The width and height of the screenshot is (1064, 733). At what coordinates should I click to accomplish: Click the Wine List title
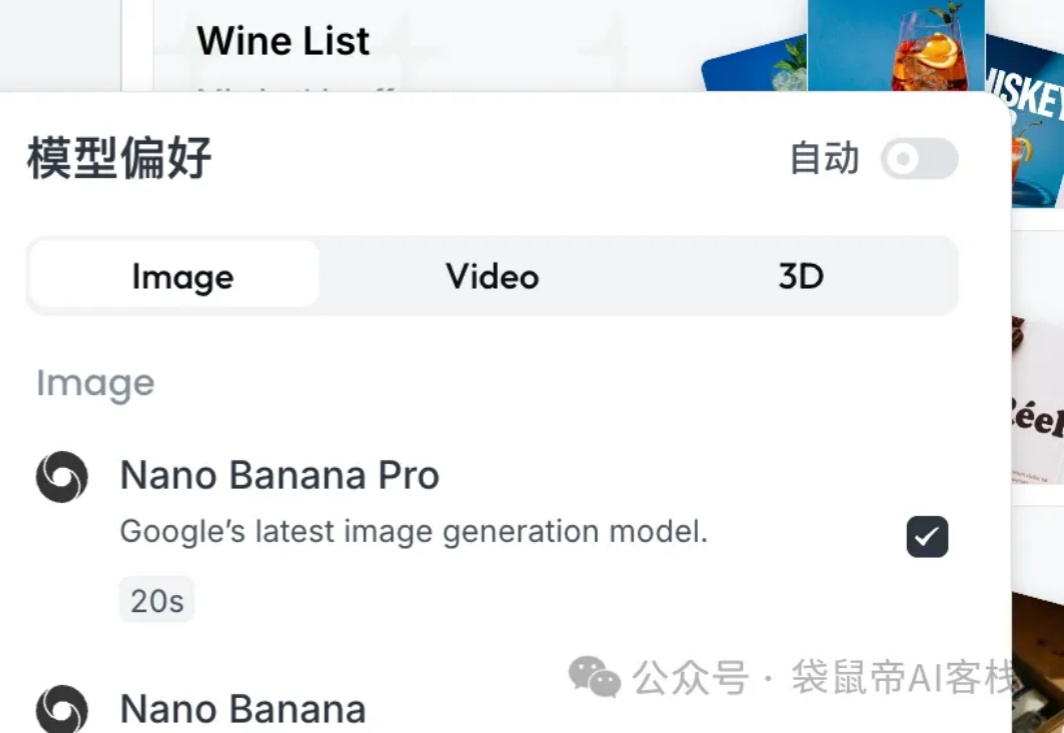[283, 40]
